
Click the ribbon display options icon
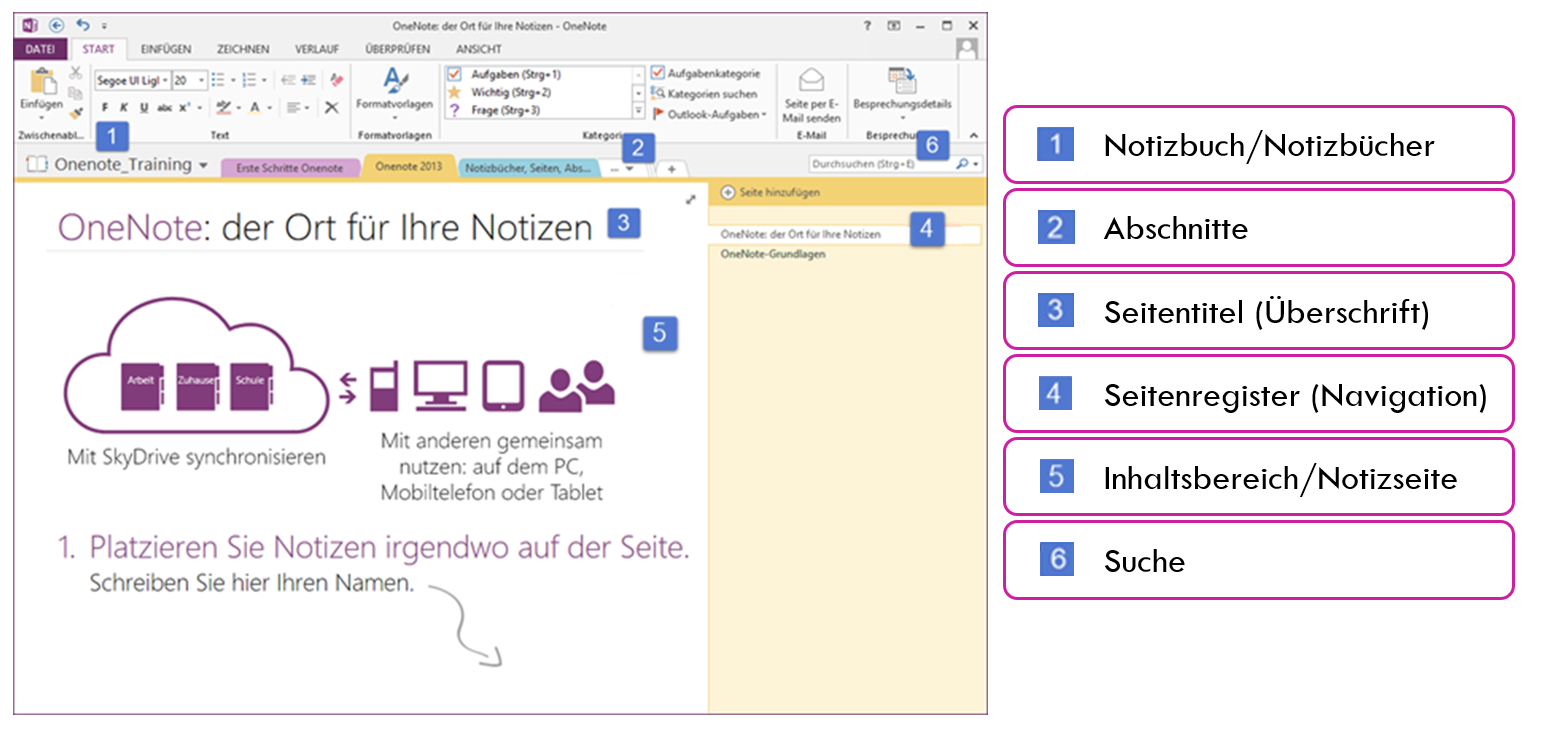pyautogui.click(x=894, y=26)
